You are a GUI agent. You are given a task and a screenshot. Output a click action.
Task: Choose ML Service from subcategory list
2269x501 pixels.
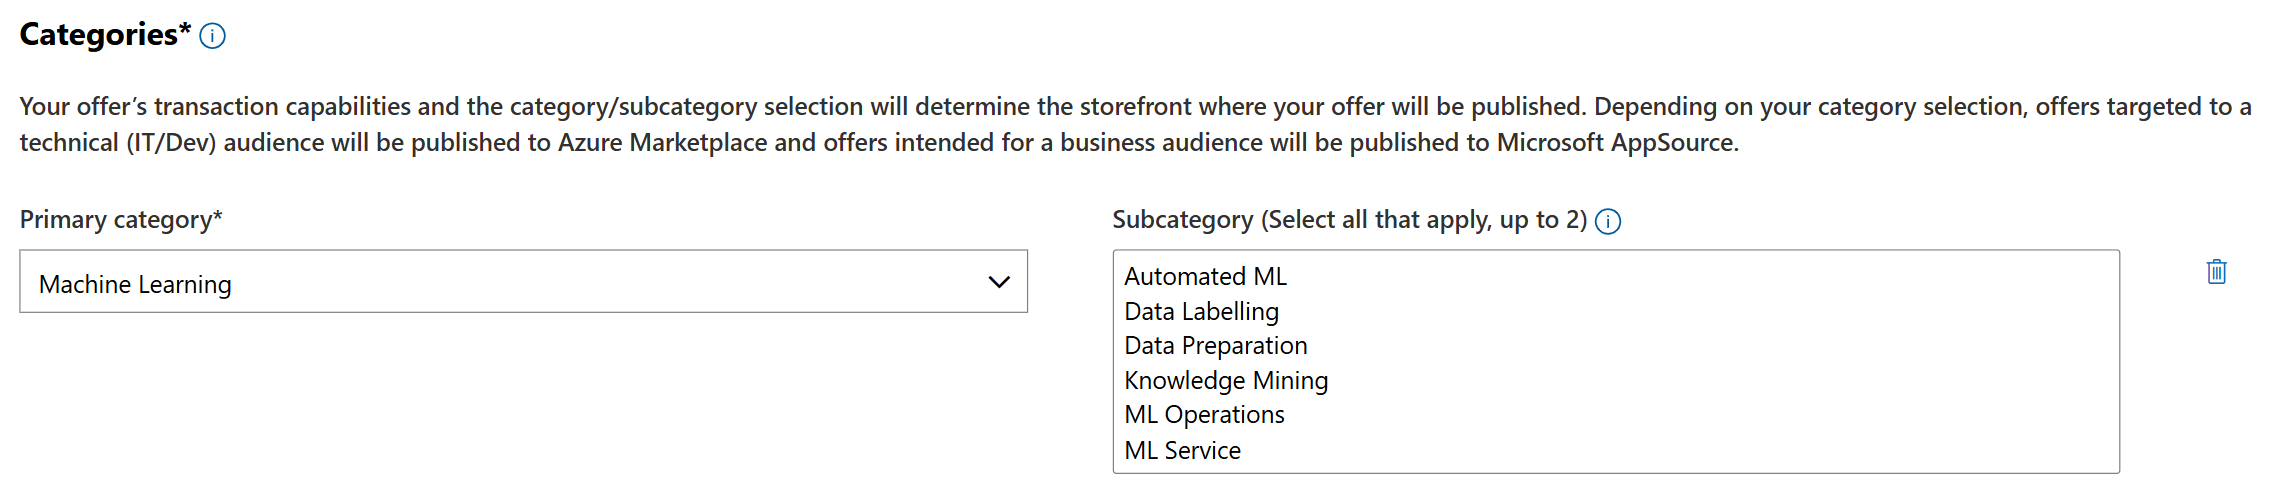tap(1182, 451)
